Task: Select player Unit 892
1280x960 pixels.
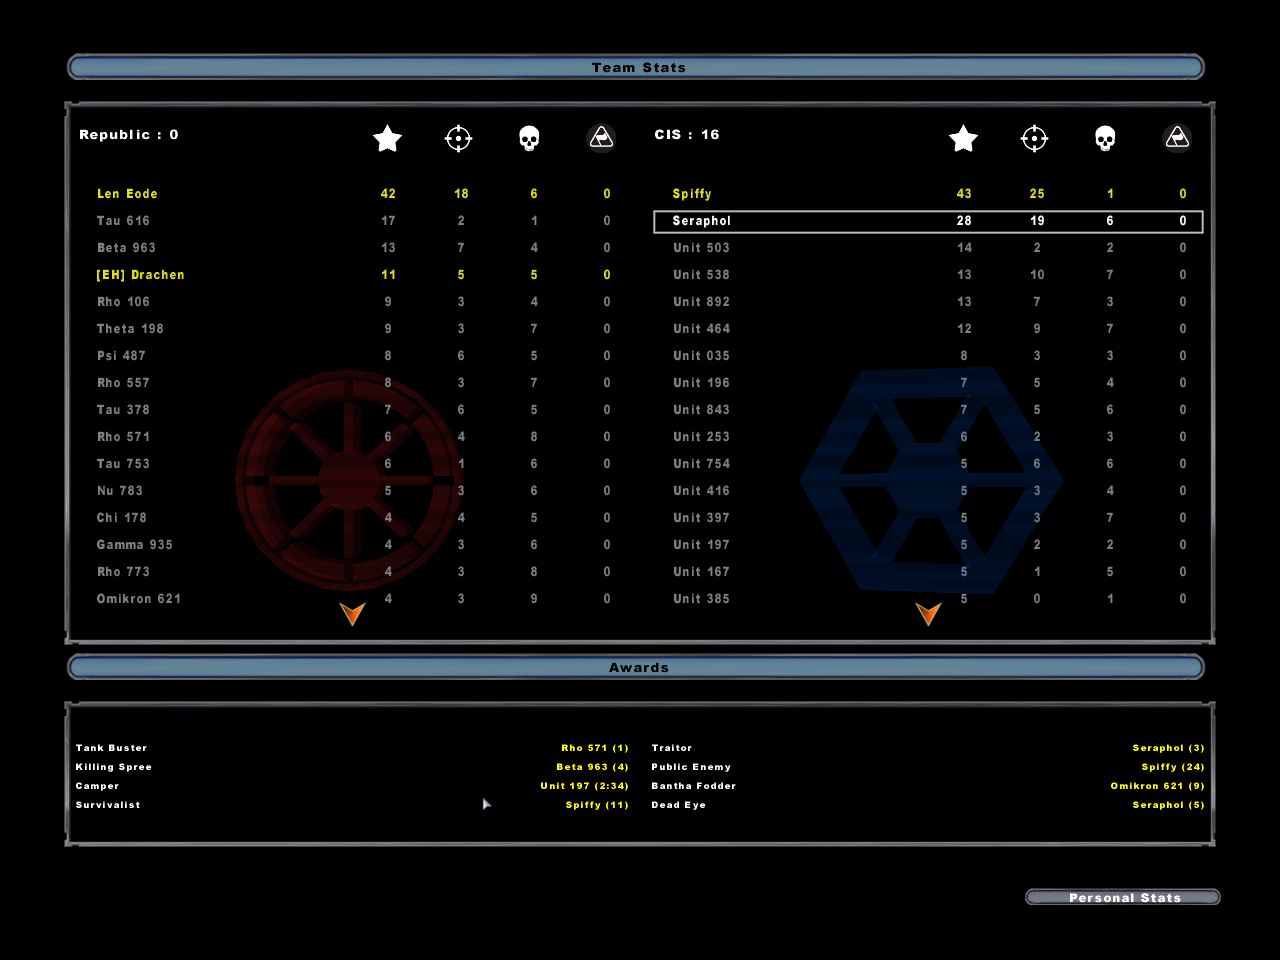Action: coord(701,302)
